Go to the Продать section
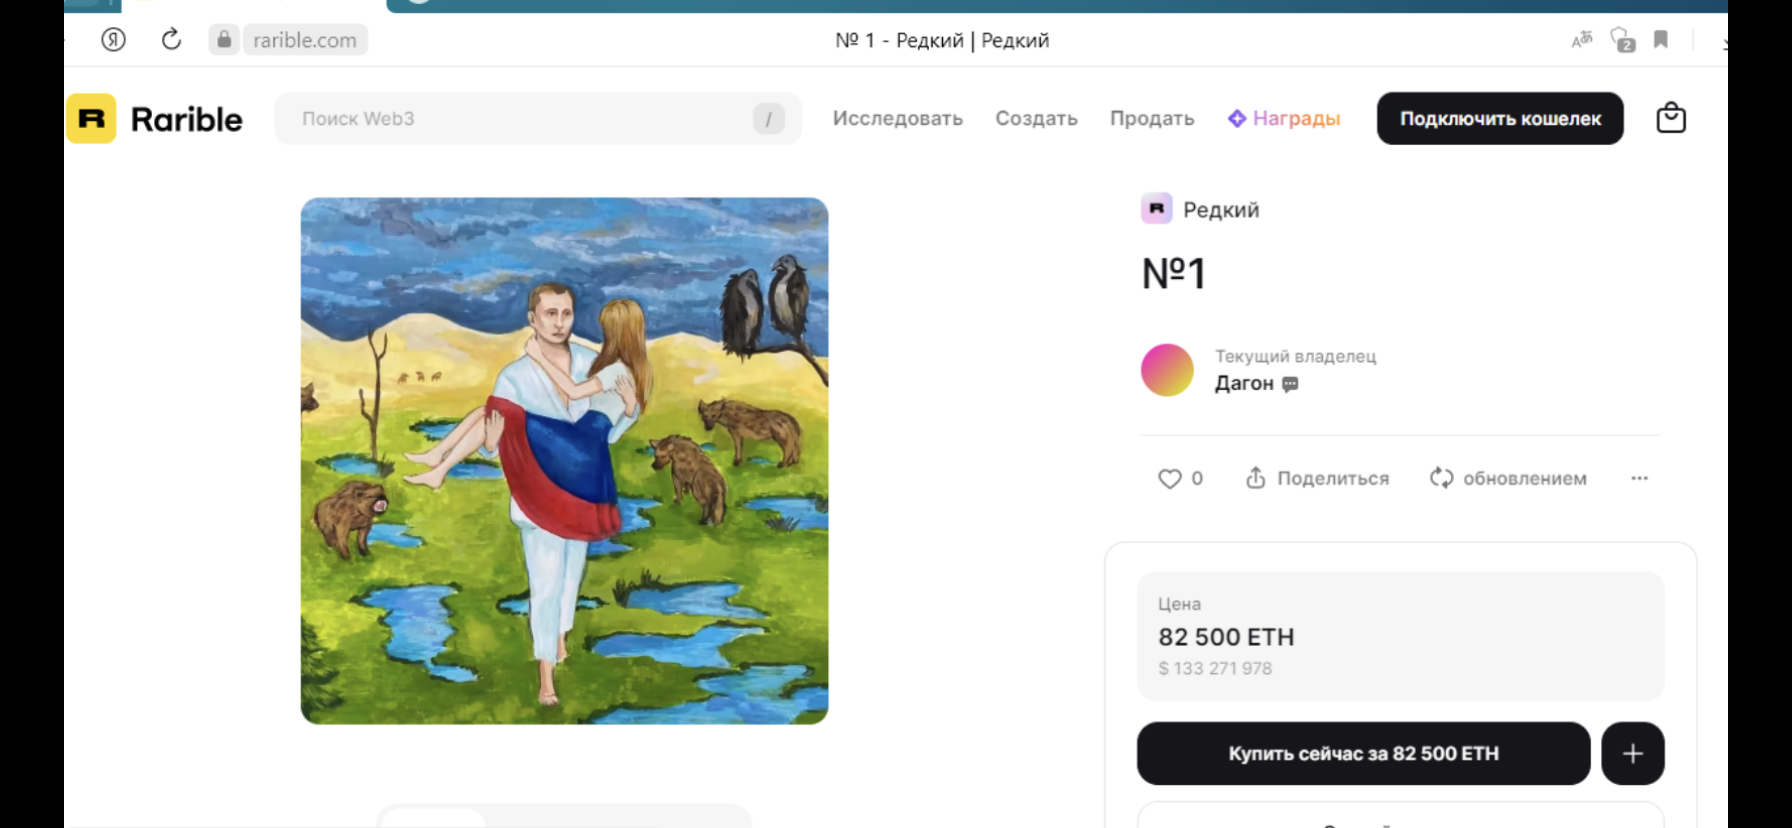1792x828 pixels. [x=1152, y=118]
